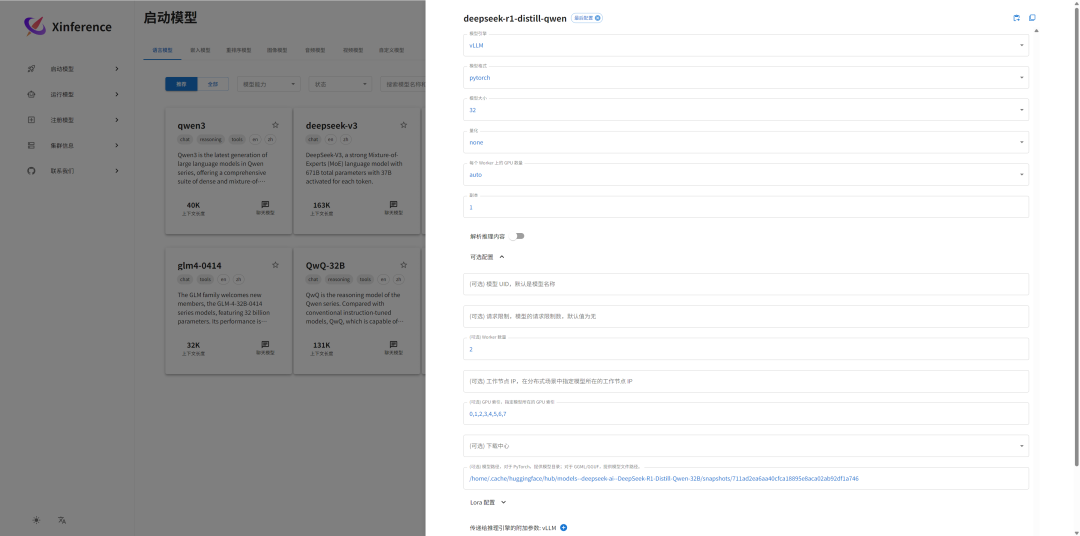Click the blue plus icon next to vLLM parameters
Screen dimensions: 1080x536
(x=563, y=528)
